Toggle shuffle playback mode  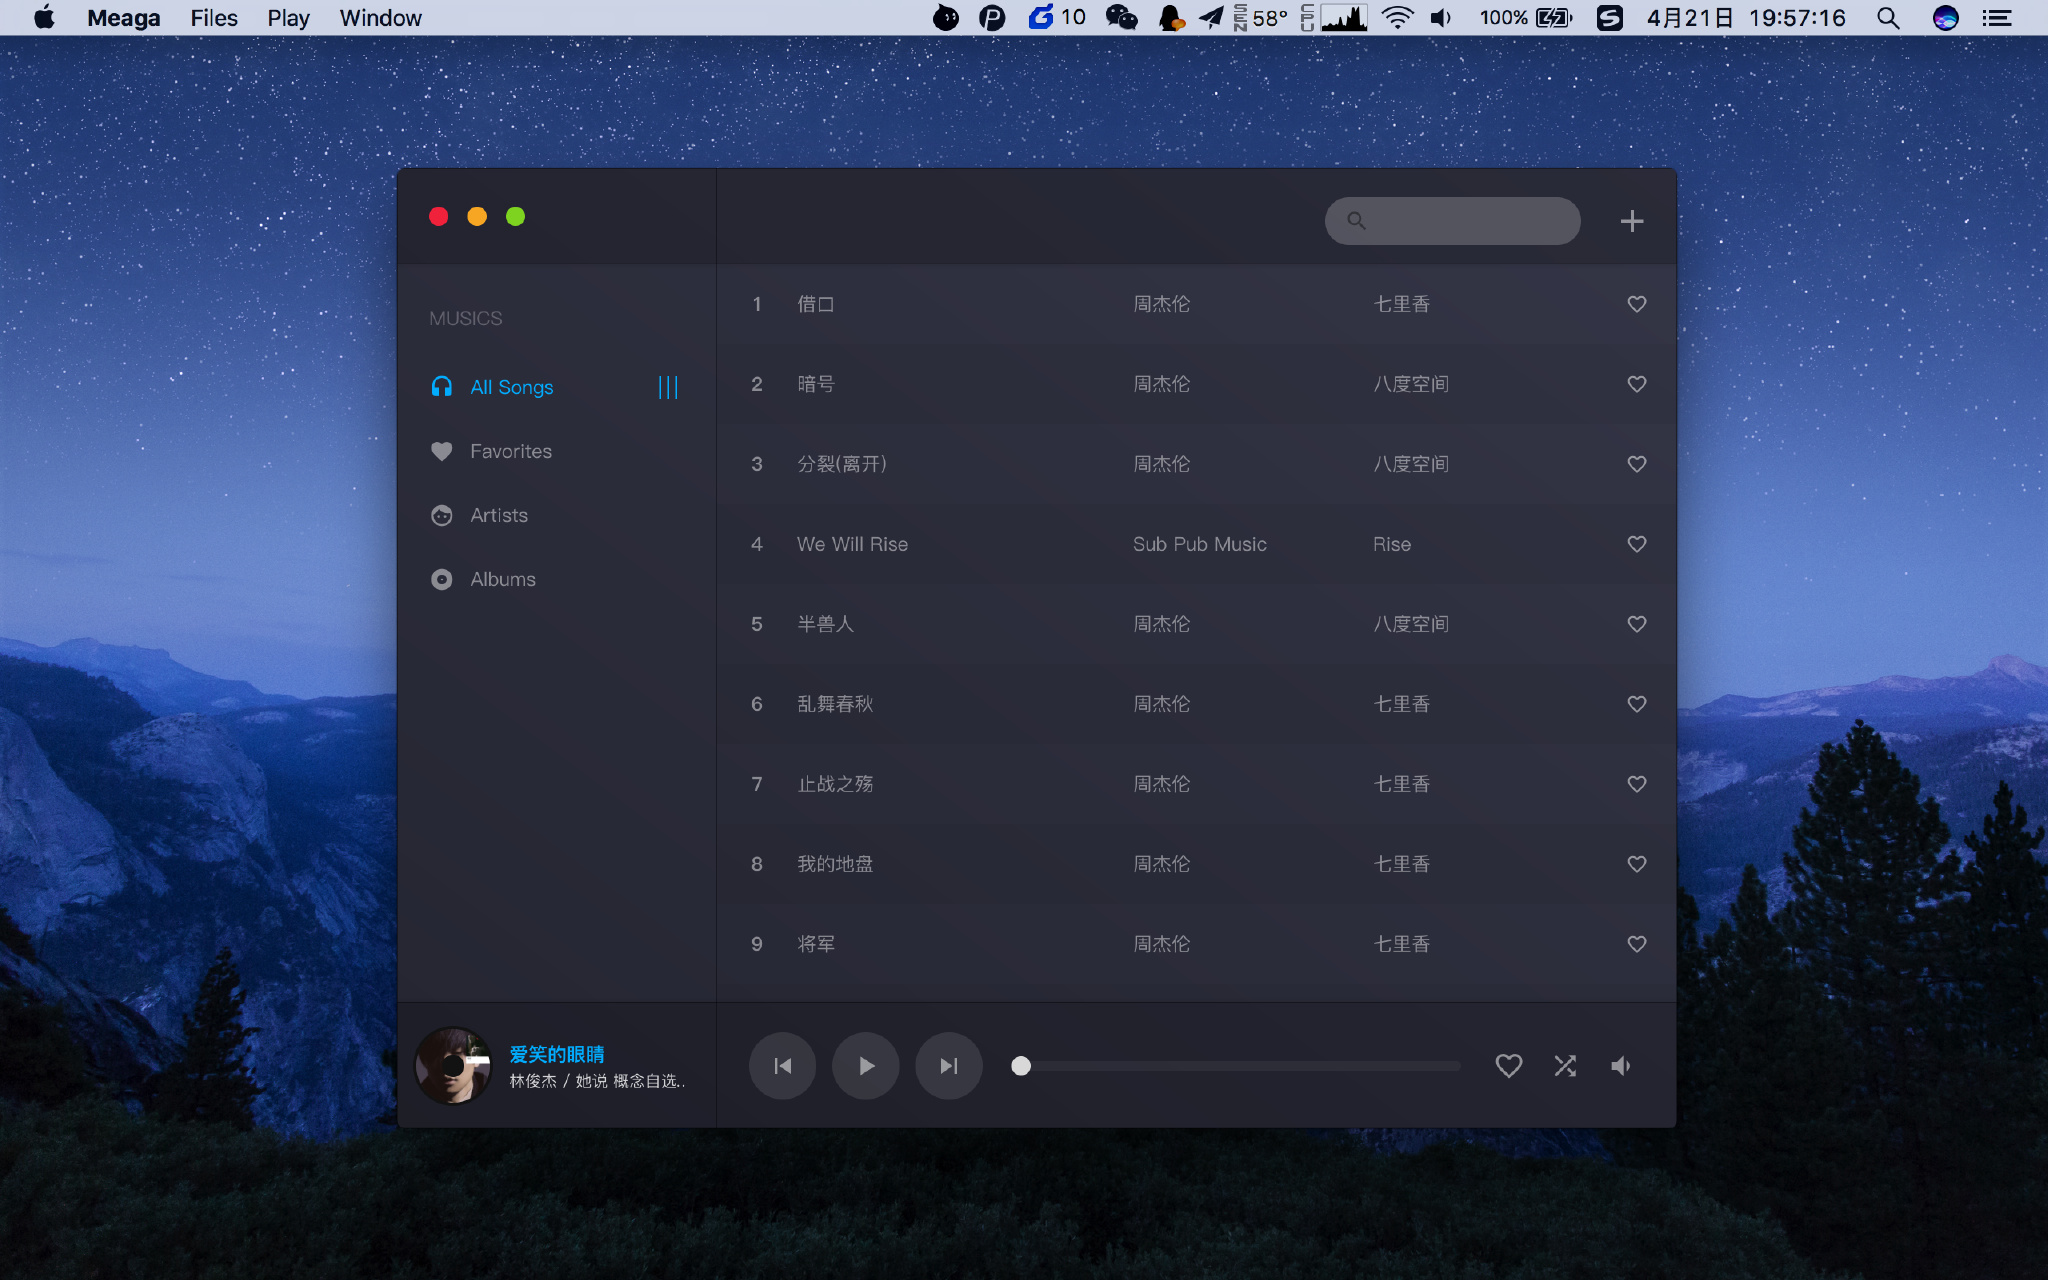pyautogui.click(x=1565, y=1066)
